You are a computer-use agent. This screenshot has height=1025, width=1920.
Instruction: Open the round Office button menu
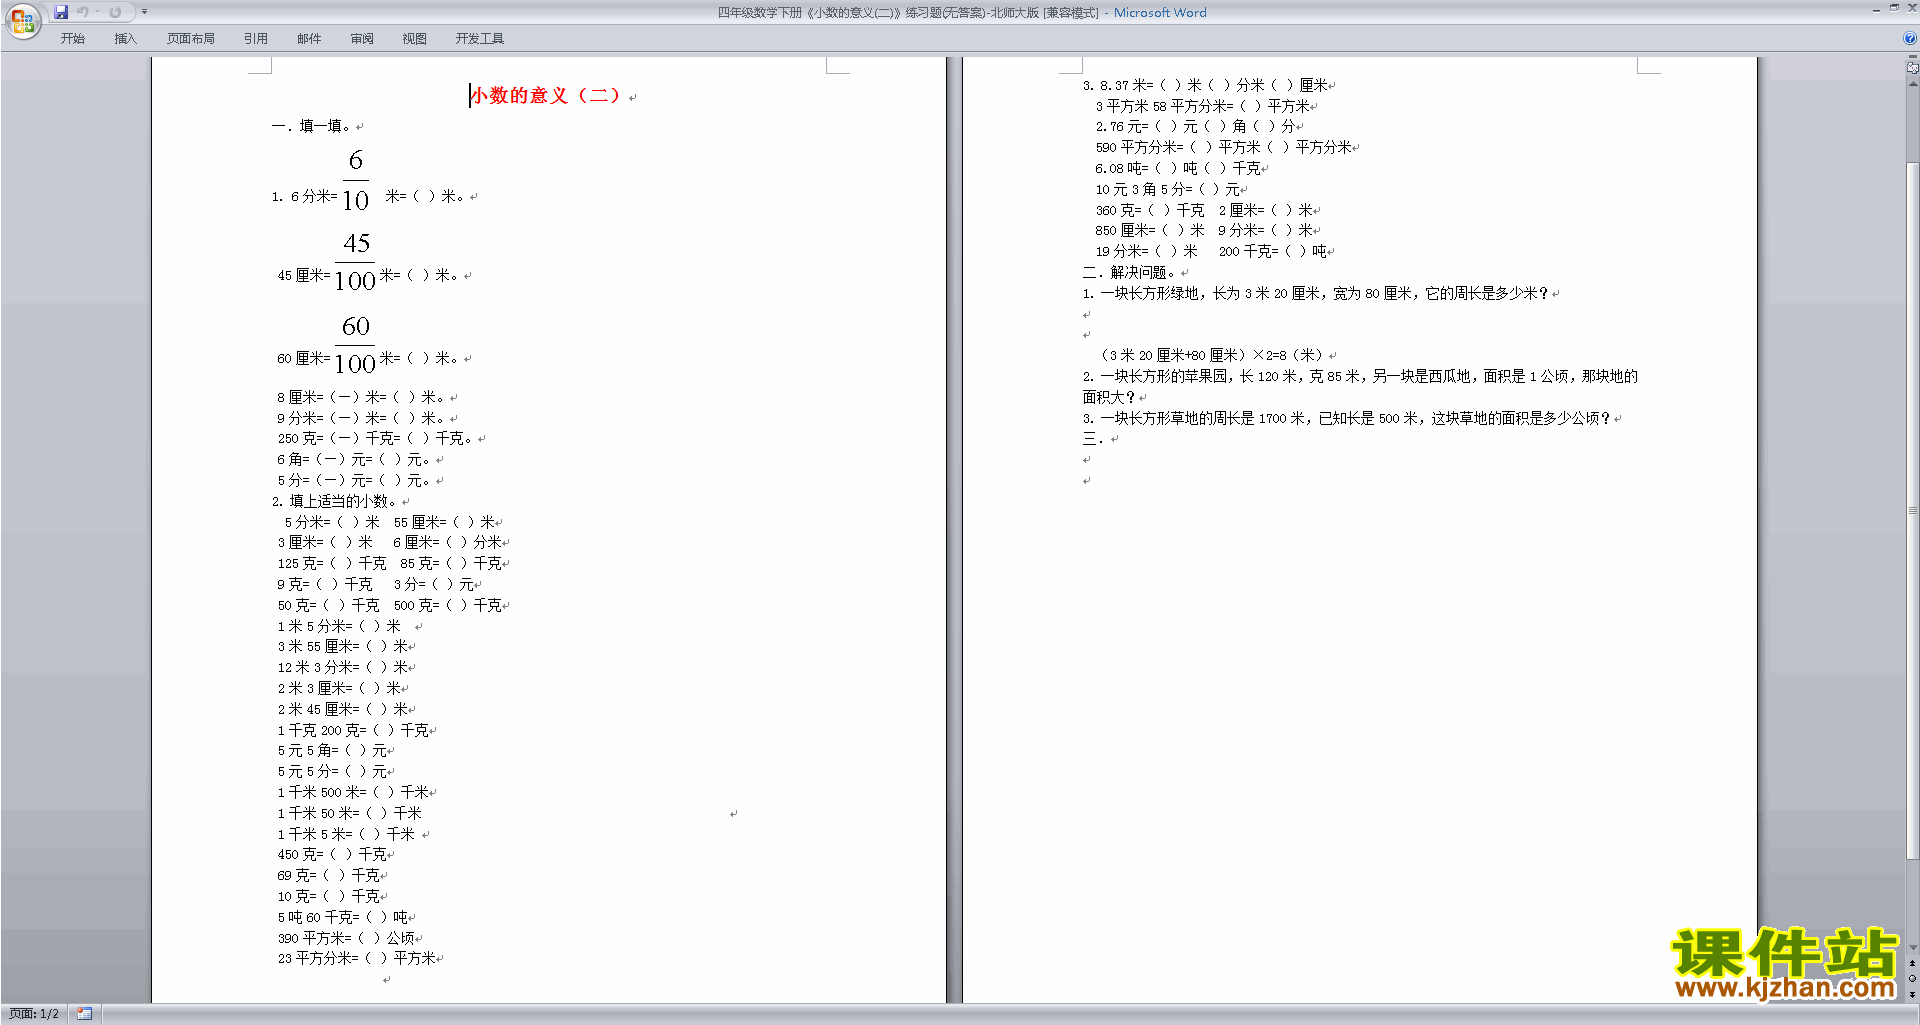click(x=22, y=20)
